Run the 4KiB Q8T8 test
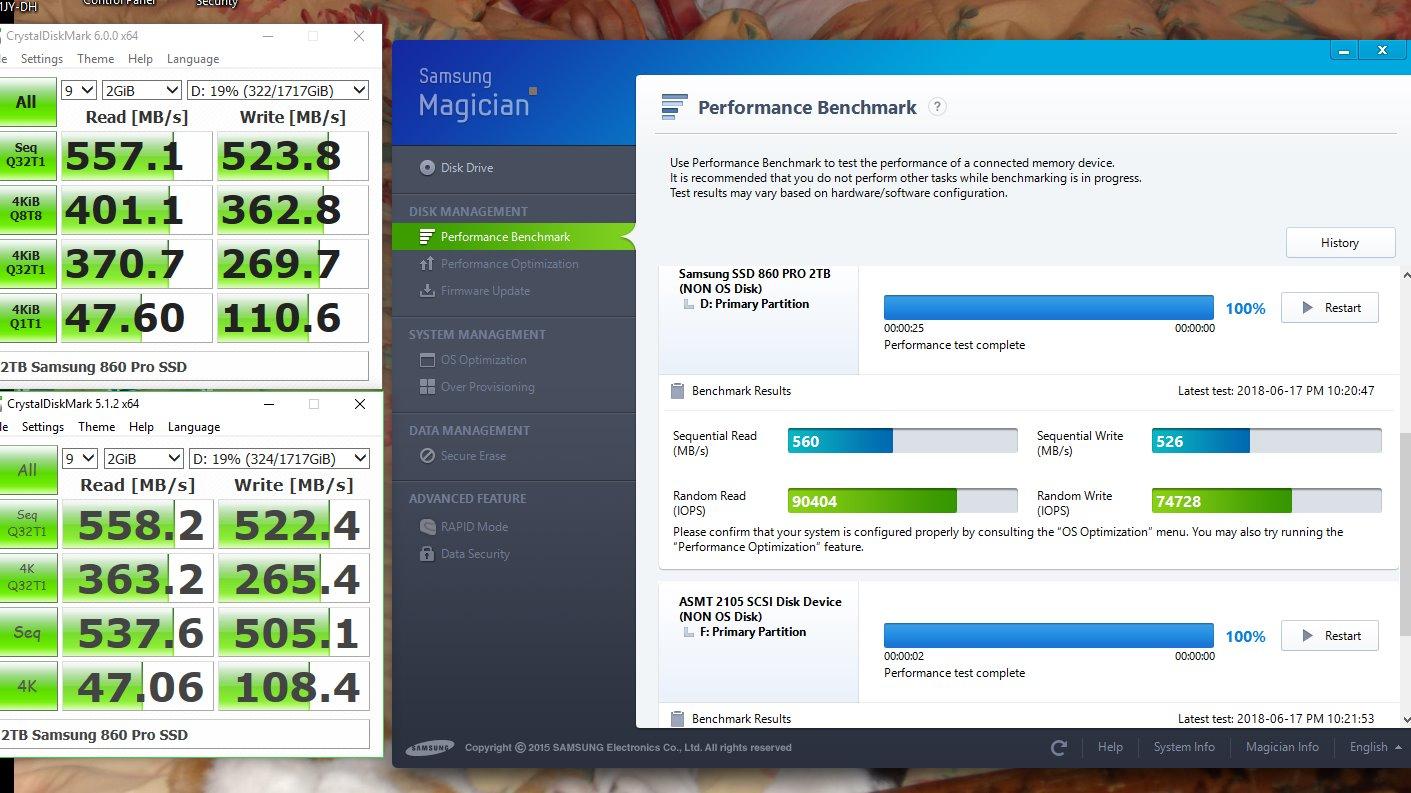The height and width of the screenshot is (793, 1411). (x=26, y=210)
